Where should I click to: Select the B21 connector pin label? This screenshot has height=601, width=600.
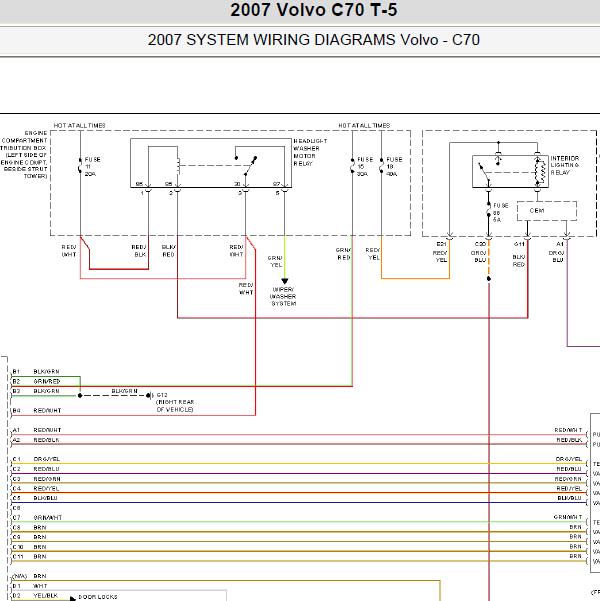tap(441, 244)
